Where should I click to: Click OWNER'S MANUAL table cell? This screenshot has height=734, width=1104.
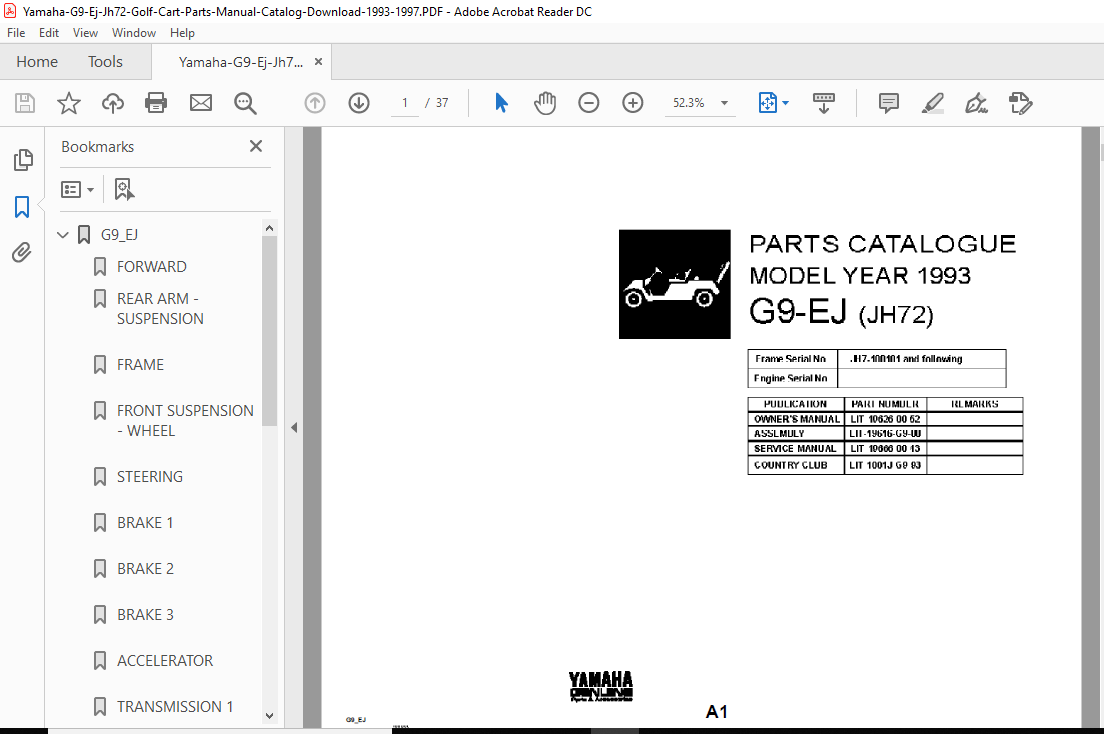pos(796,419)
